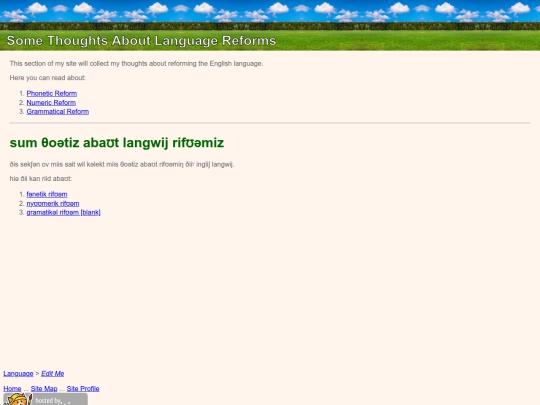Open the Site Map link
The width and height of the screenshot is (540, 405).
point(44,389)
